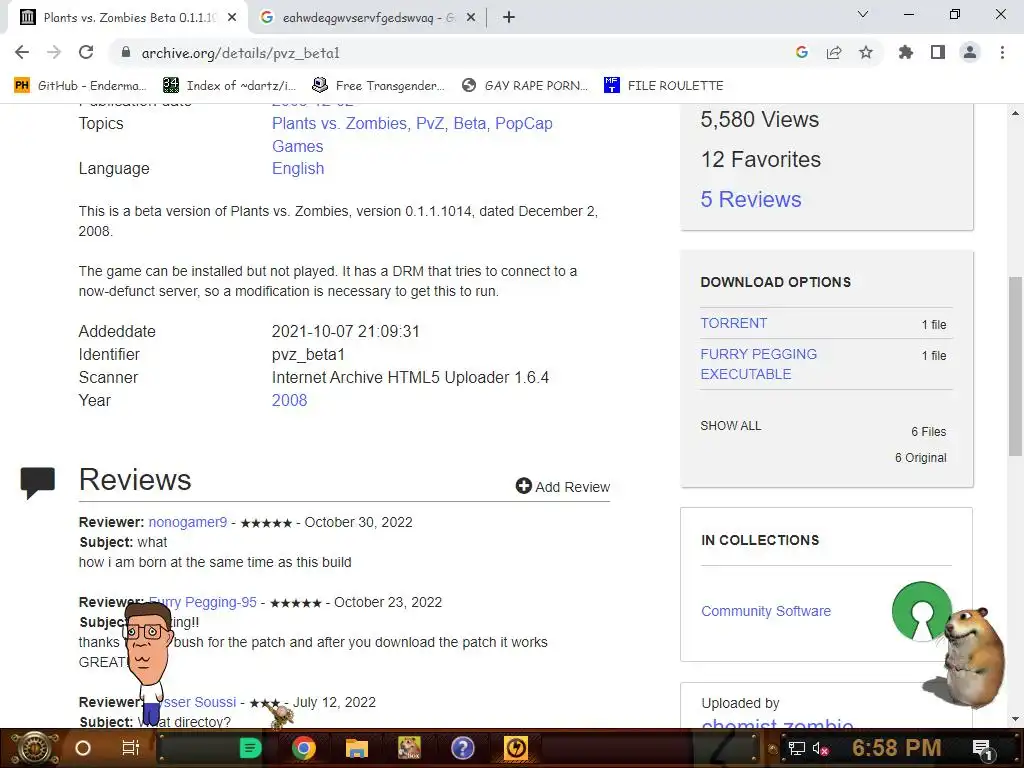Click the scrollbar up arrow

[1015, 113]
